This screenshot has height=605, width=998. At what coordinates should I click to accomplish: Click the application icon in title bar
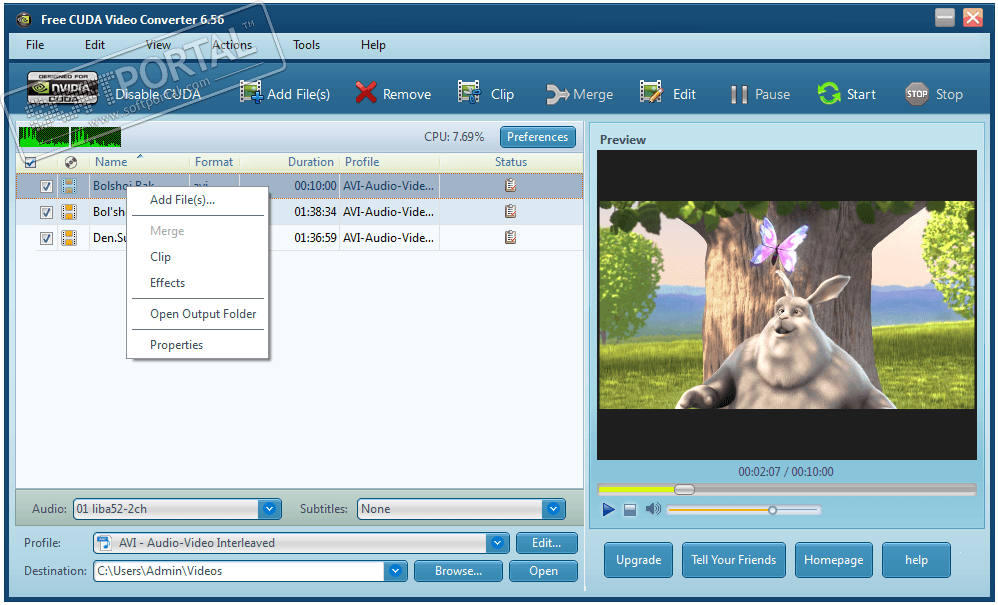tap(24, 19)
